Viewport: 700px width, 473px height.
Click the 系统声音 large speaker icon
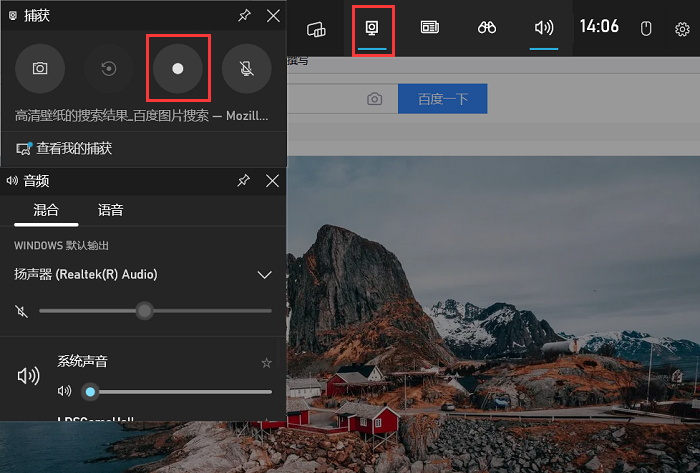point(28,376)
